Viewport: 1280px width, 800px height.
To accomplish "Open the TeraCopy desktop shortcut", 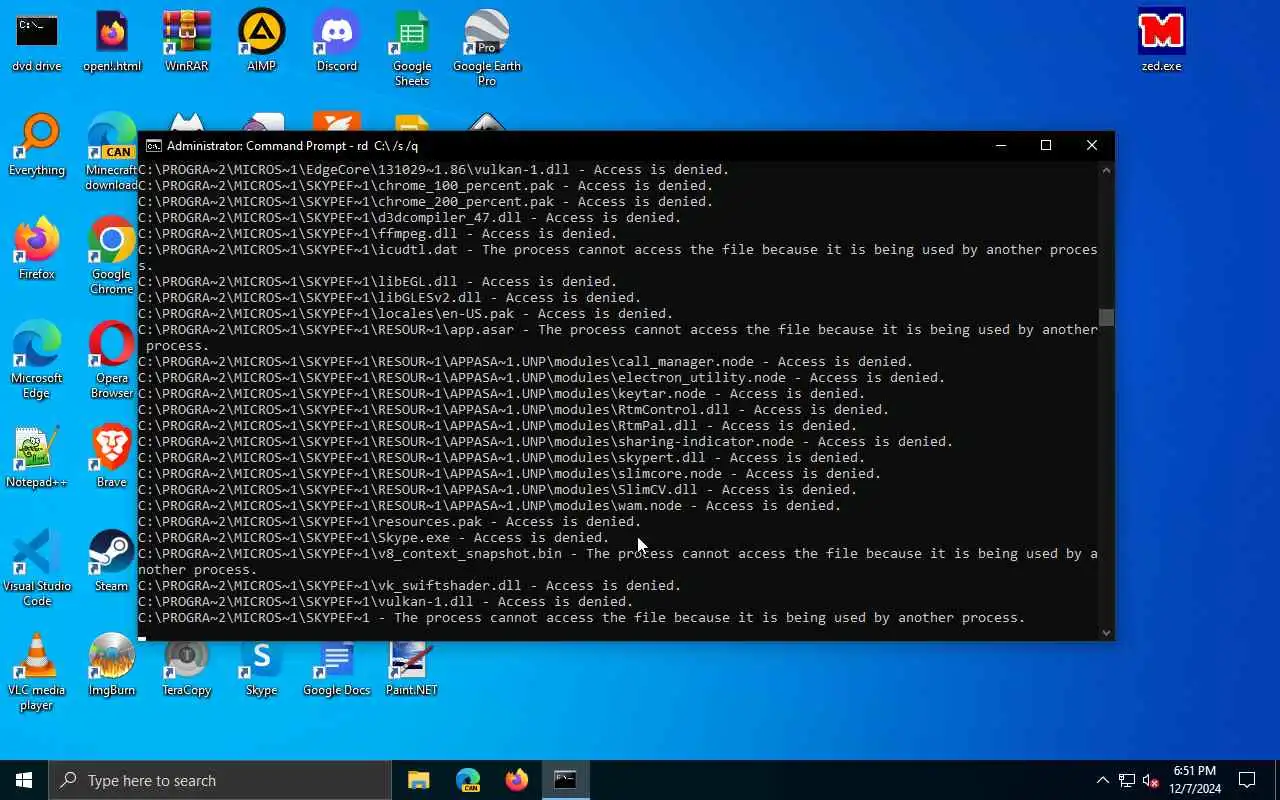I will (x=187, y=666).
